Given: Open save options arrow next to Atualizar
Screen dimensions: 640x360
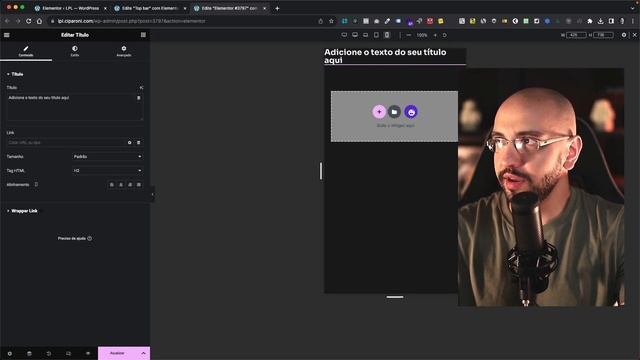Looking at the screenshot, I should coord(143,353).
